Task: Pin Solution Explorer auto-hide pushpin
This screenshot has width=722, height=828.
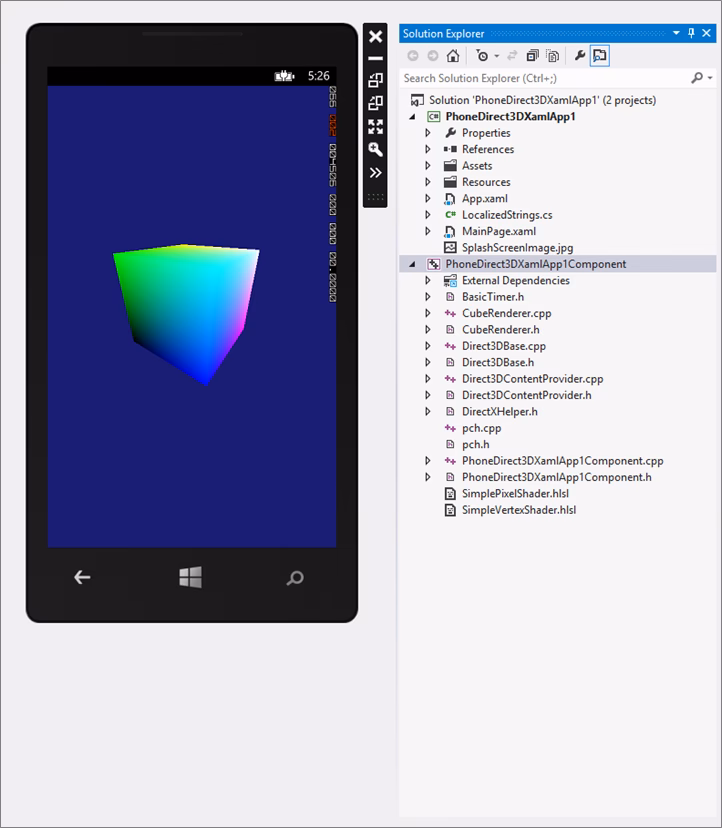Action: tap(691, 33)
